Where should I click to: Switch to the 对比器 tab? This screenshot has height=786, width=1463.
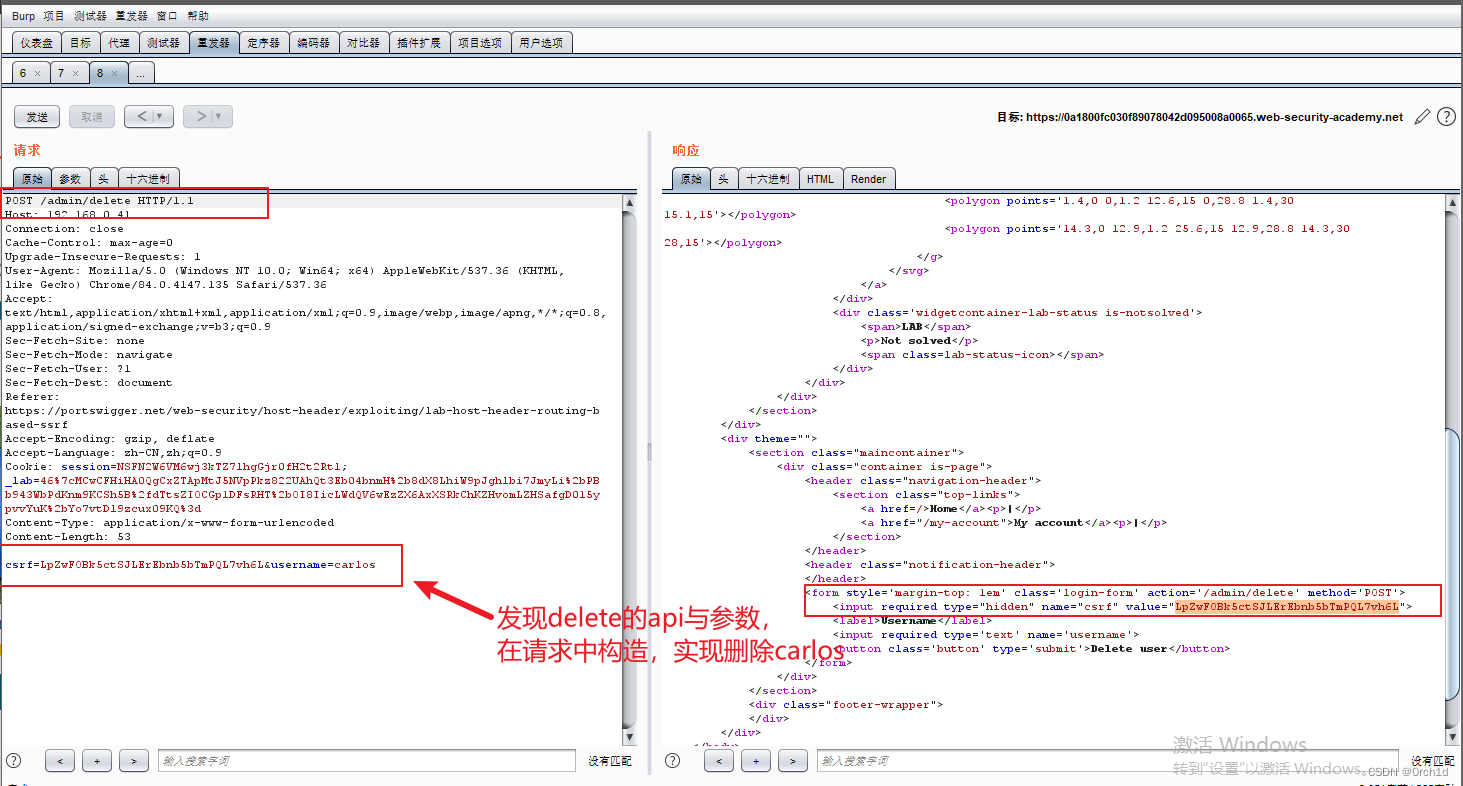(364, 43)
